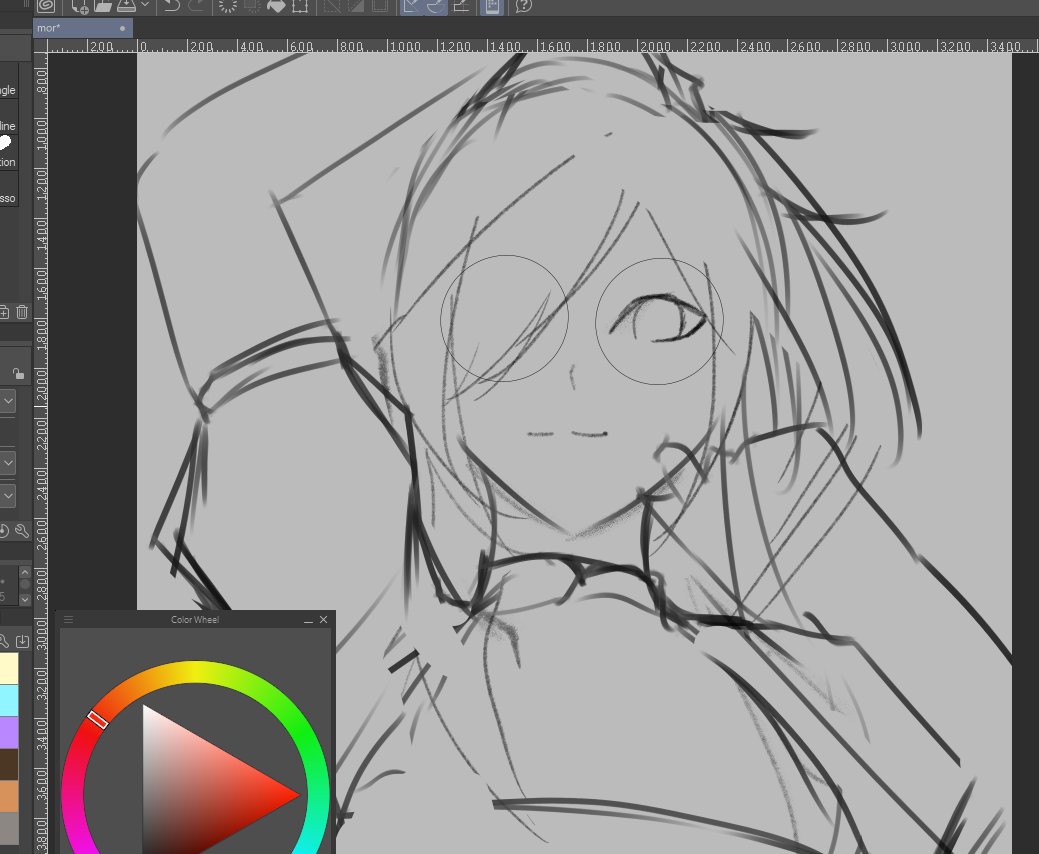
Task: Click the deselect icon
Action: pos(332,6)
